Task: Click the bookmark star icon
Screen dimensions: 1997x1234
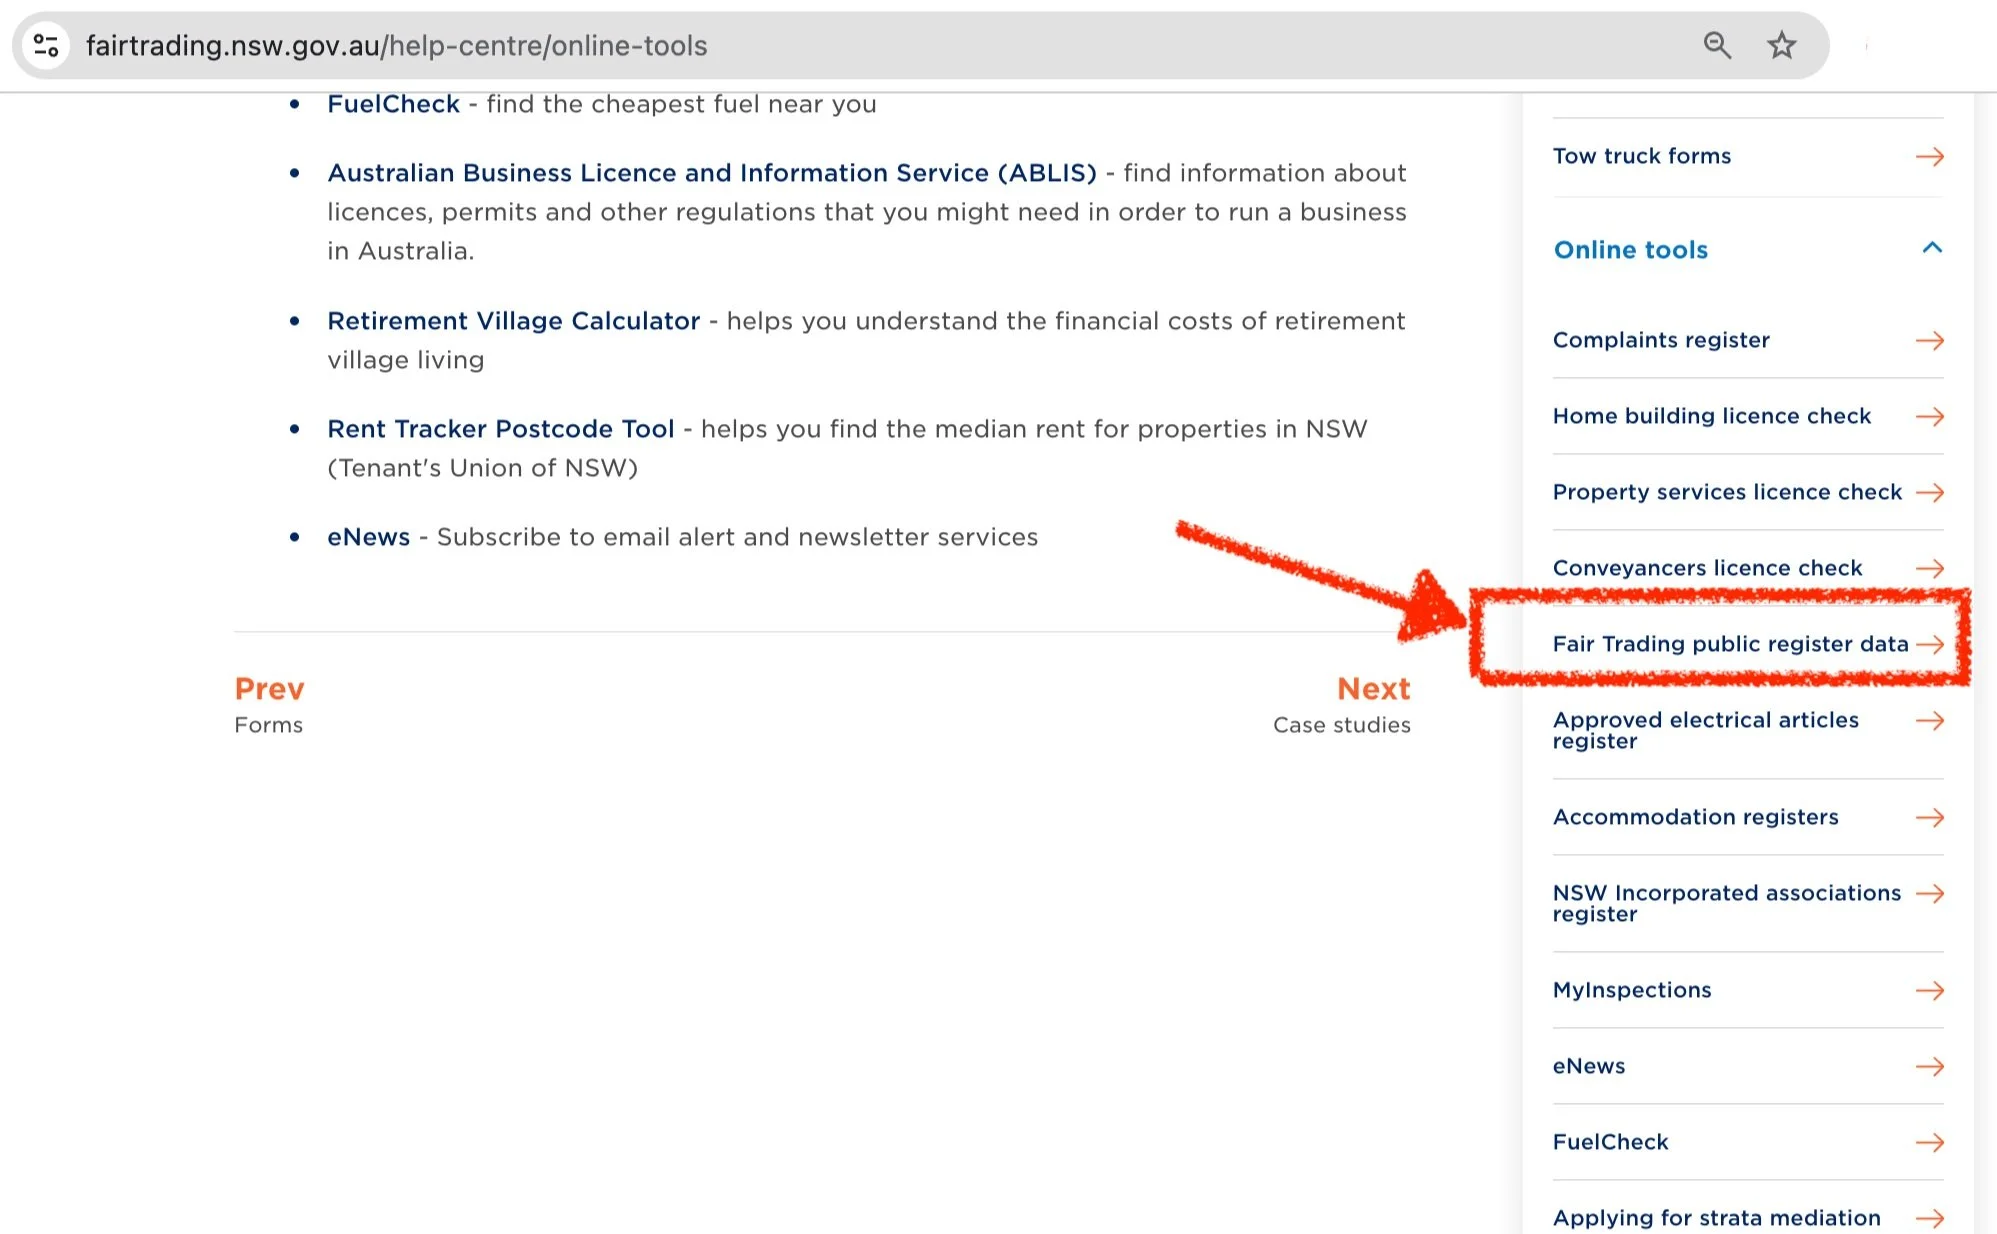Action: (1781, 45)
